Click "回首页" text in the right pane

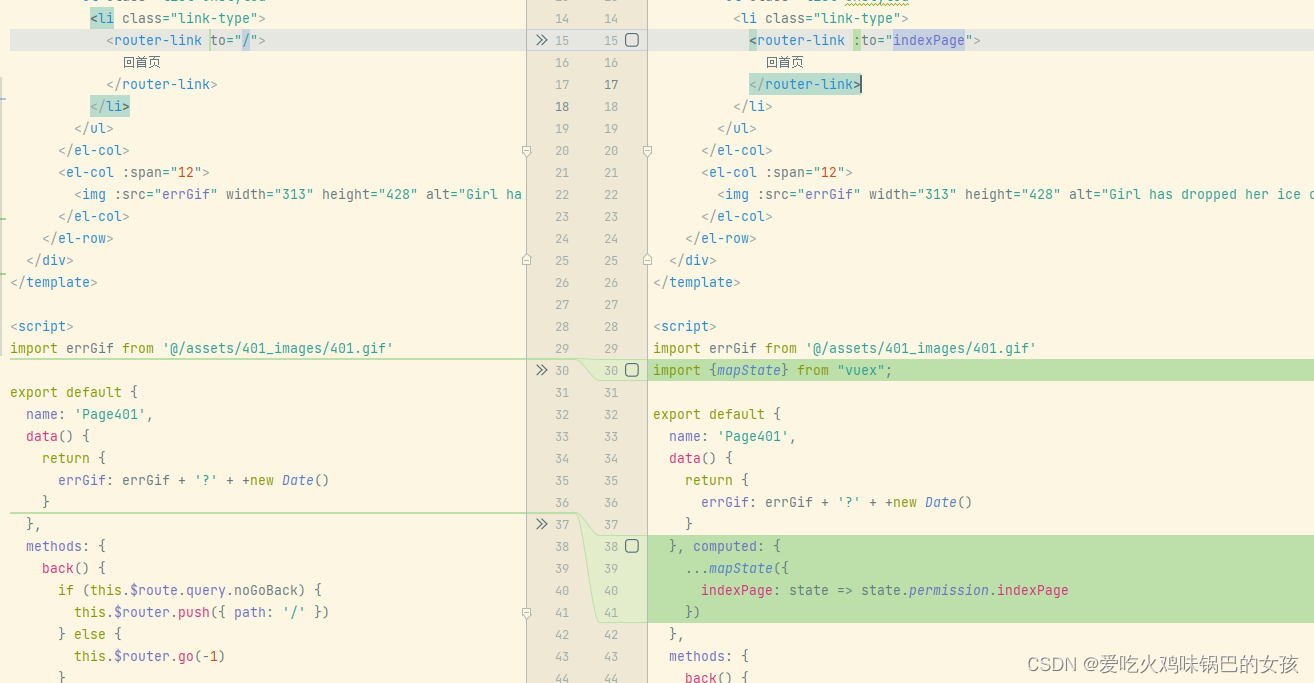point(785,62)
